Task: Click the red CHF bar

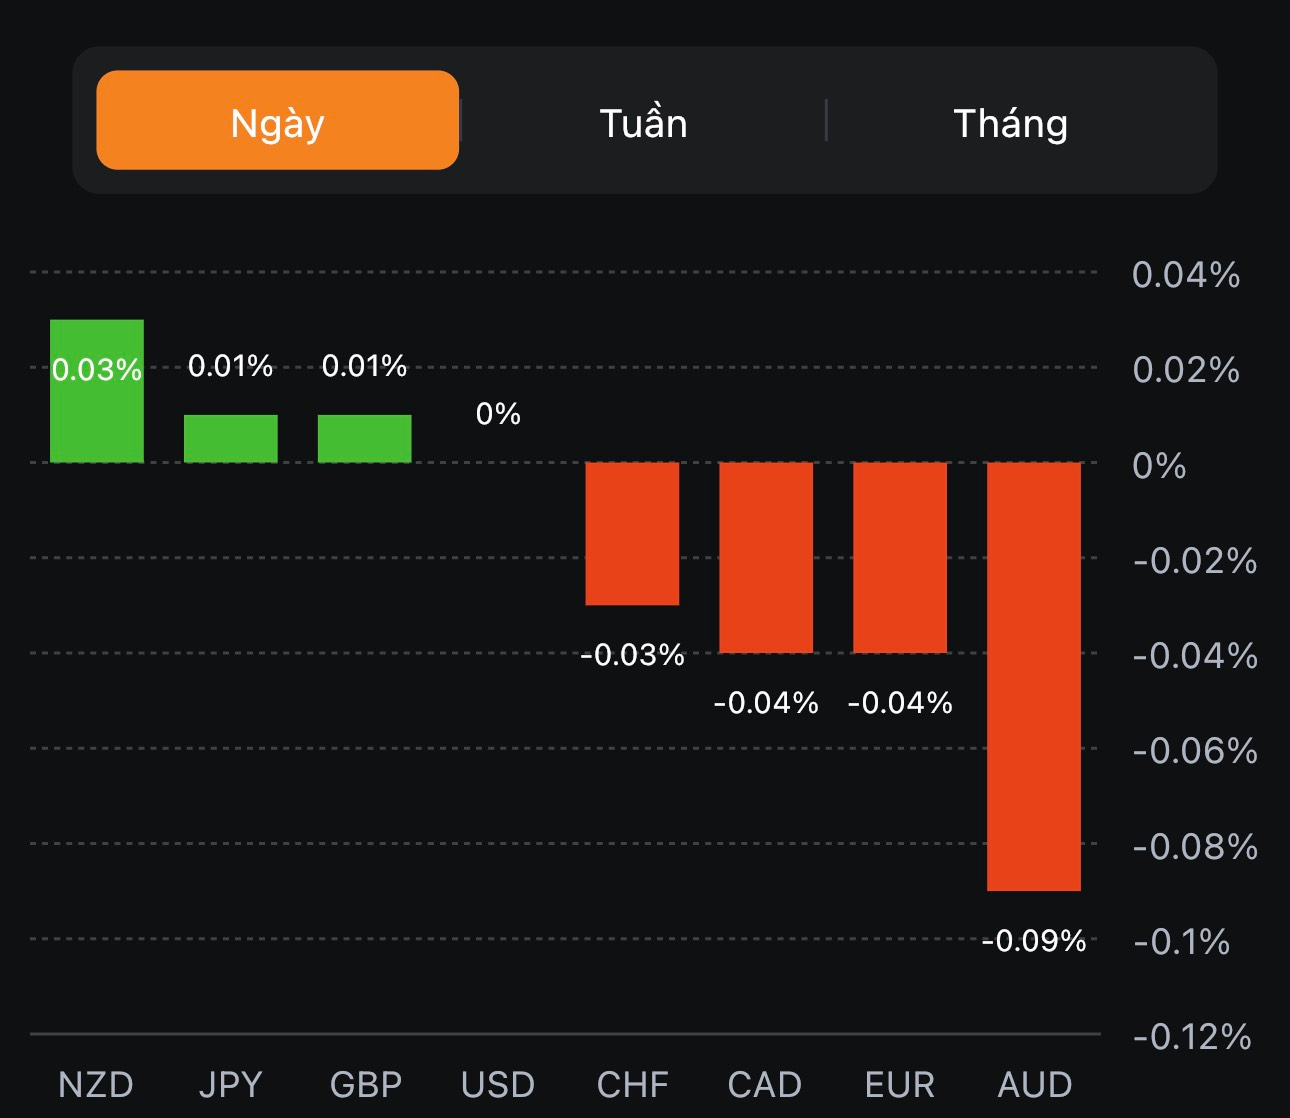Action: [x=632, y=533]
